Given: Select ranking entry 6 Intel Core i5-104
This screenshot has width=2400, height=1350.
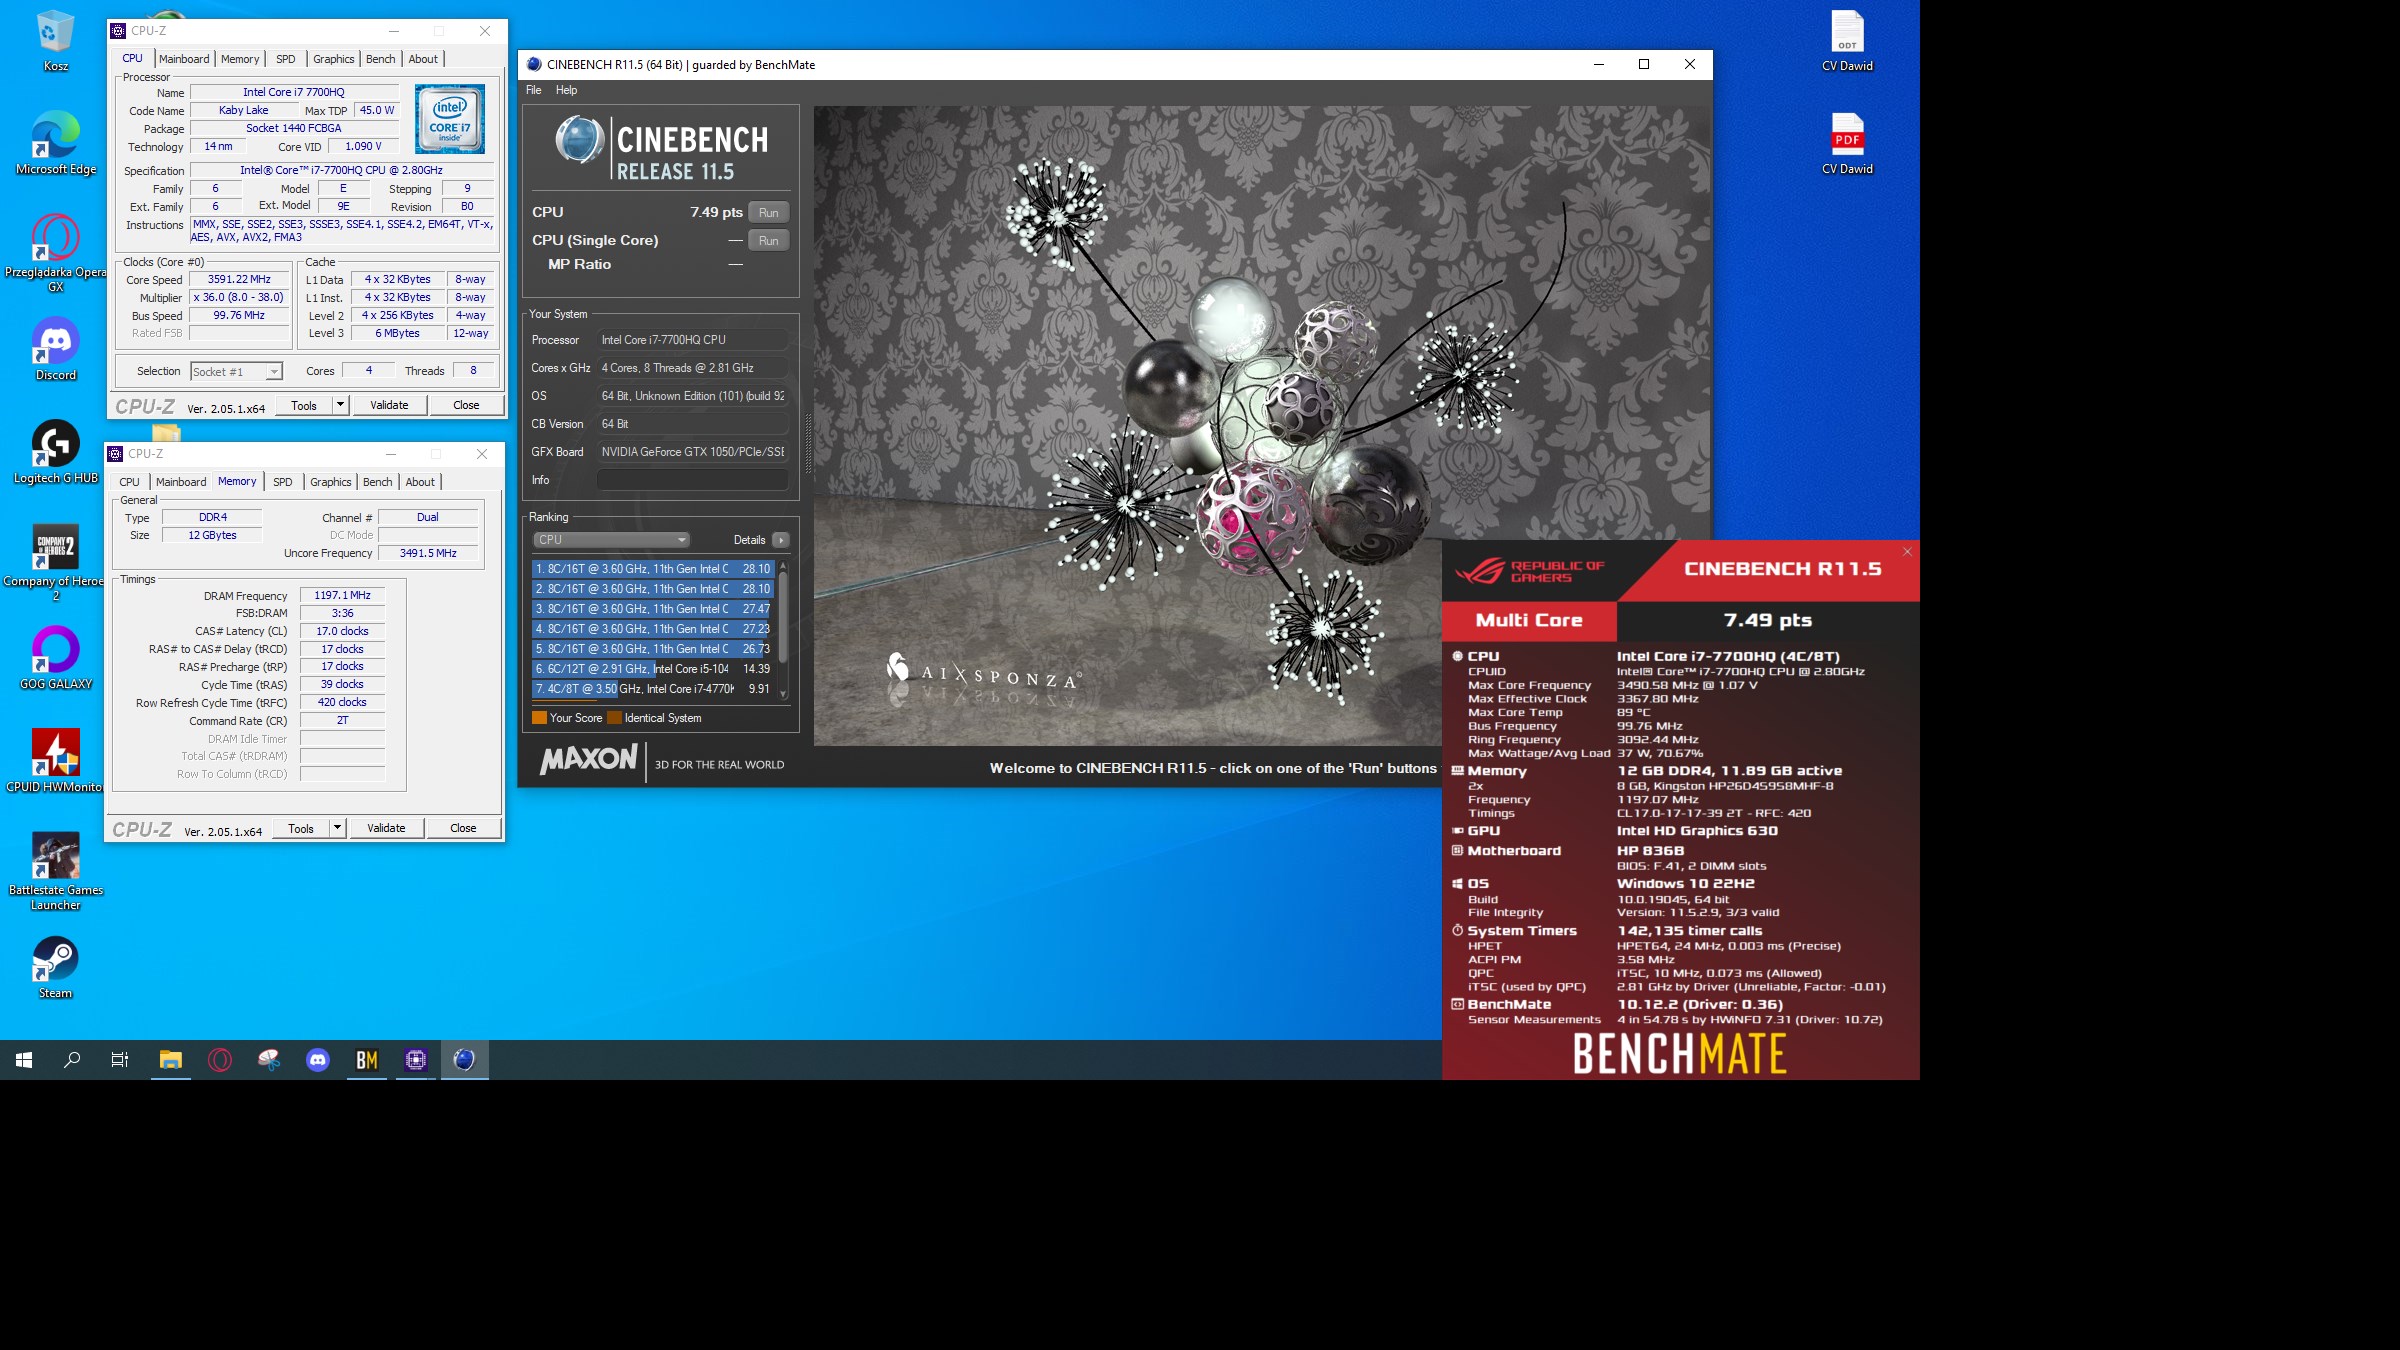Looking at the screenshot, I should click(653, 669).
